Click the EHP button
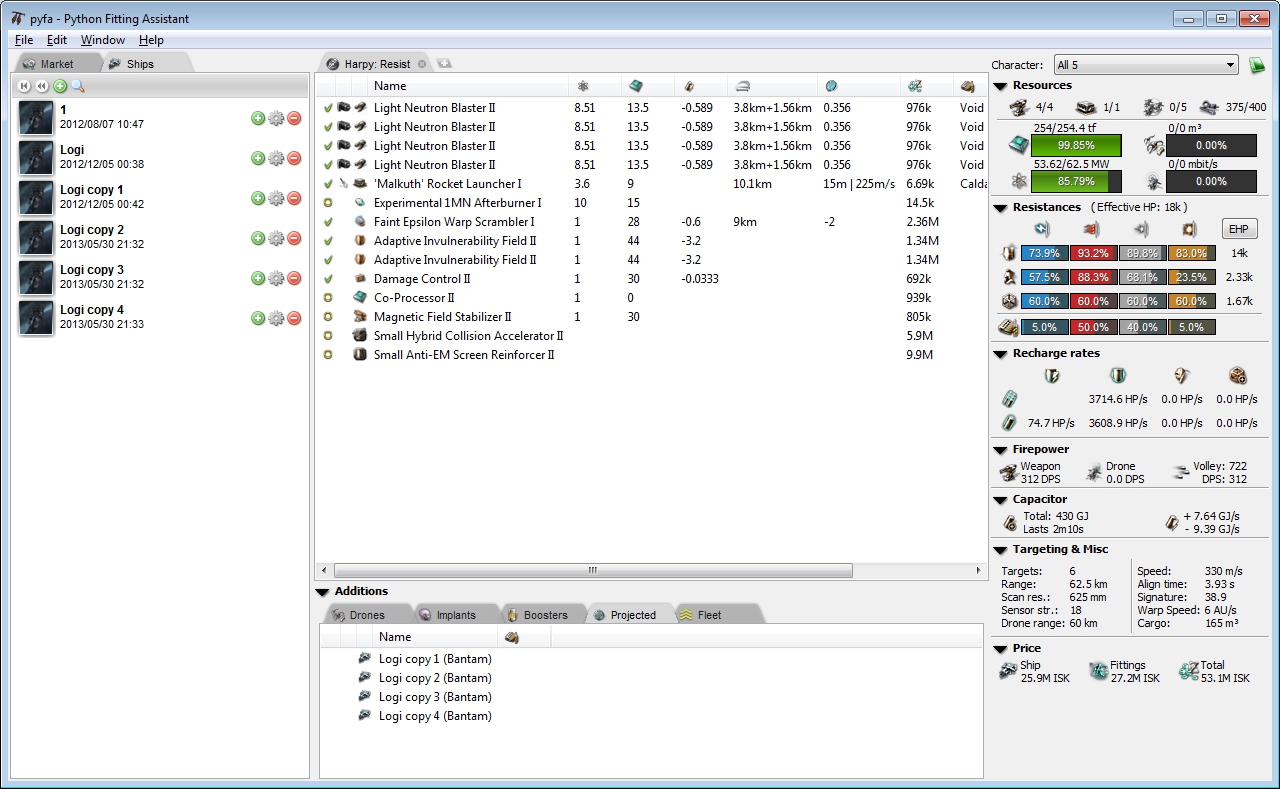This screenshot has width=1280, height=789. pyautogui.click(x=1240, y=230)
